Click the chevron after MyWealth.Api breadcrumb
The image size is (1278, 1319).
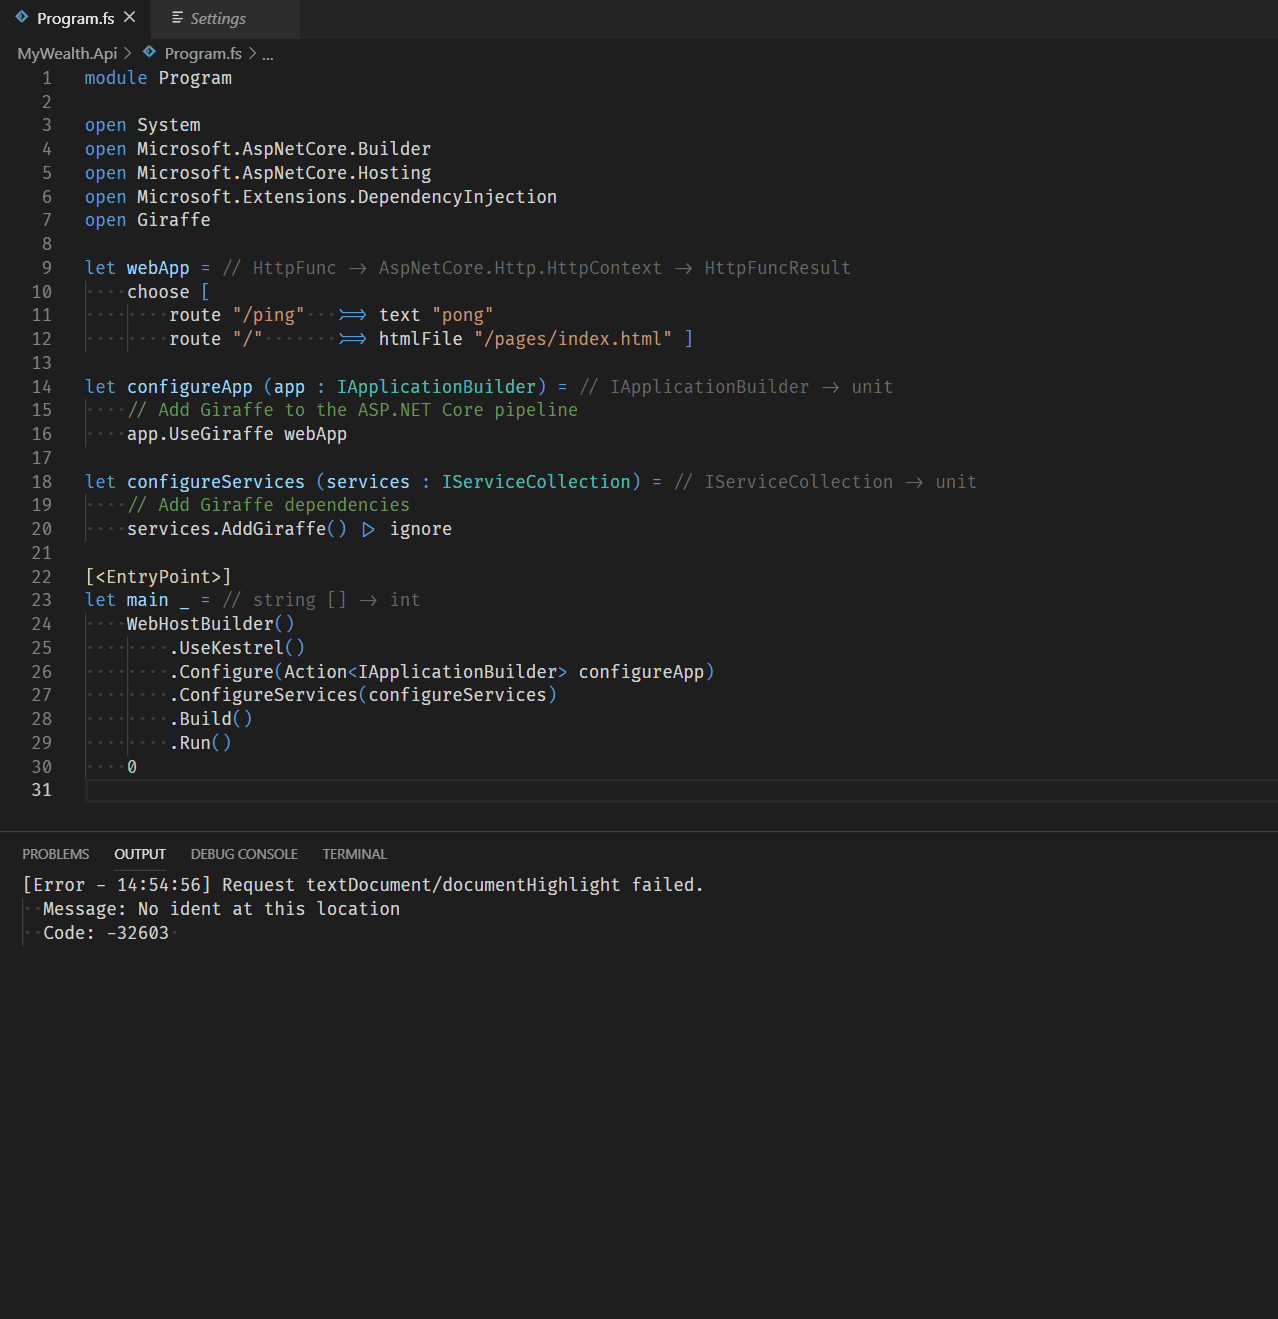[x=127, y=53]
